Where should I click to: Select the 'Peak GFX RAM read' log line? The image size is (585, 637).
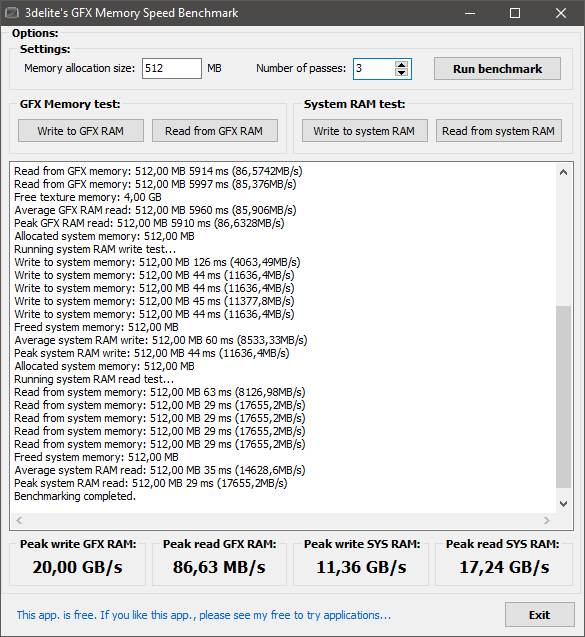point(149,223)
